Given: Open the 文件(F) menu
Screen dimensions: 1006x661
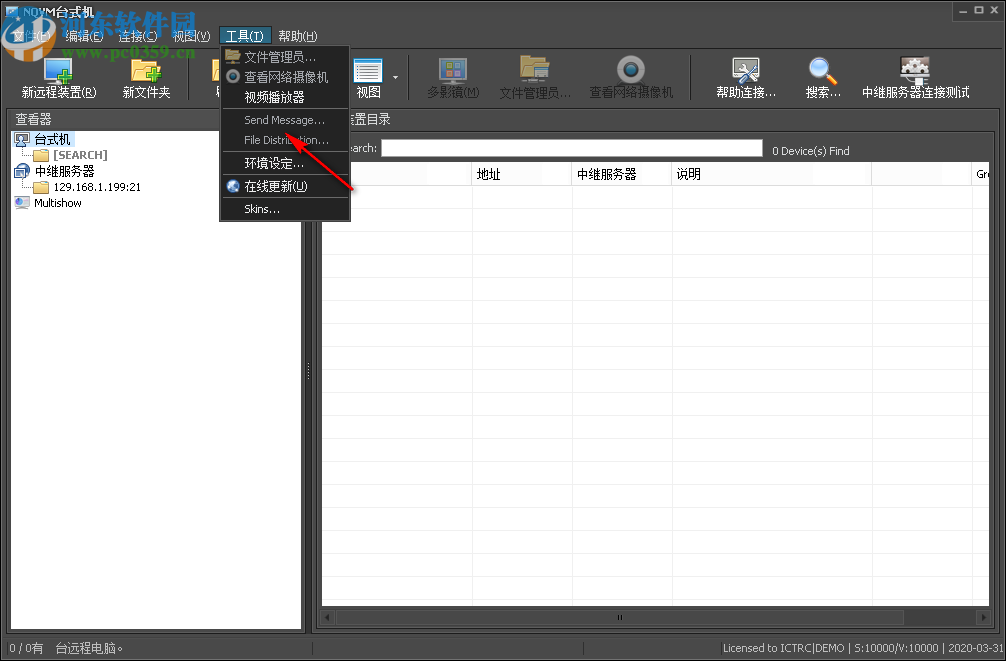Looking at the screenshot, I should pos(31,36).
